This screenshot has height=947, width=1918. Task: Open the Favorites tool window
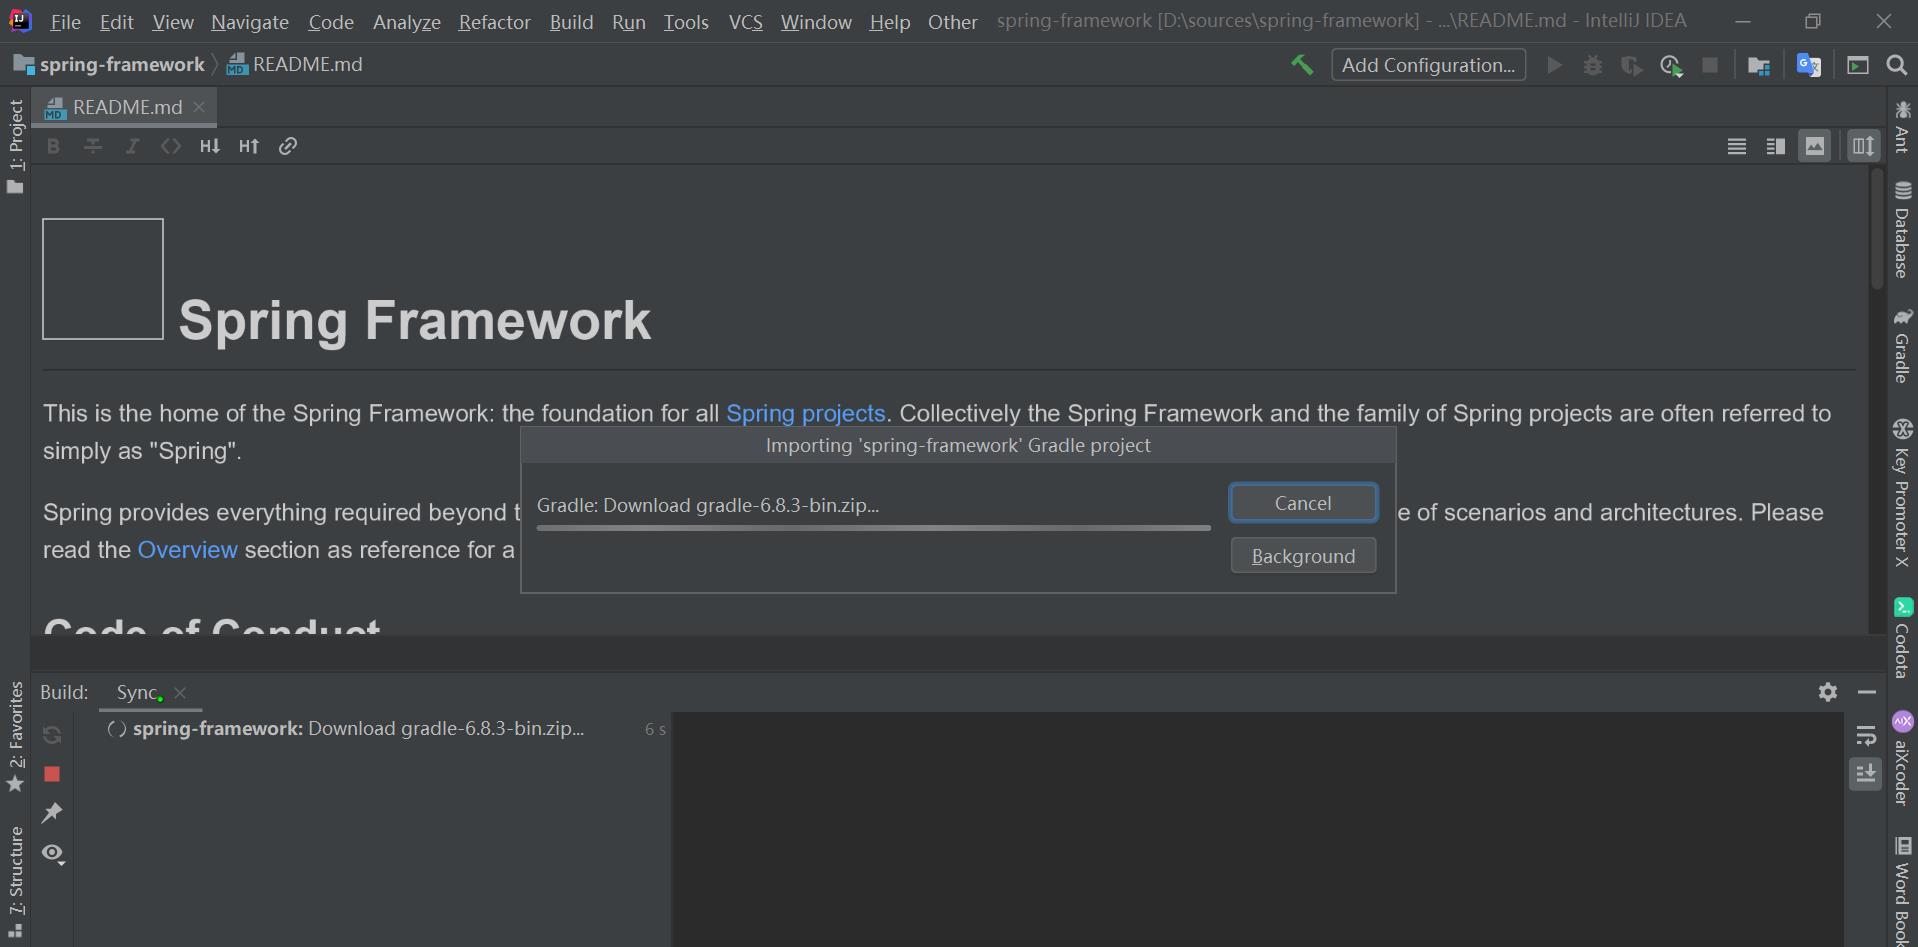click(x=15, y=736)
